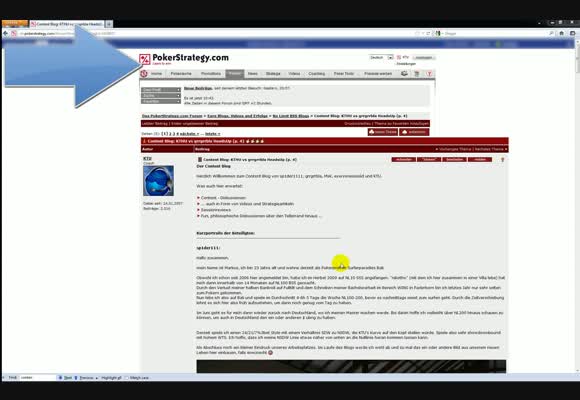
Task: Toggle the Match case checkbox
Action: [127, 377]
